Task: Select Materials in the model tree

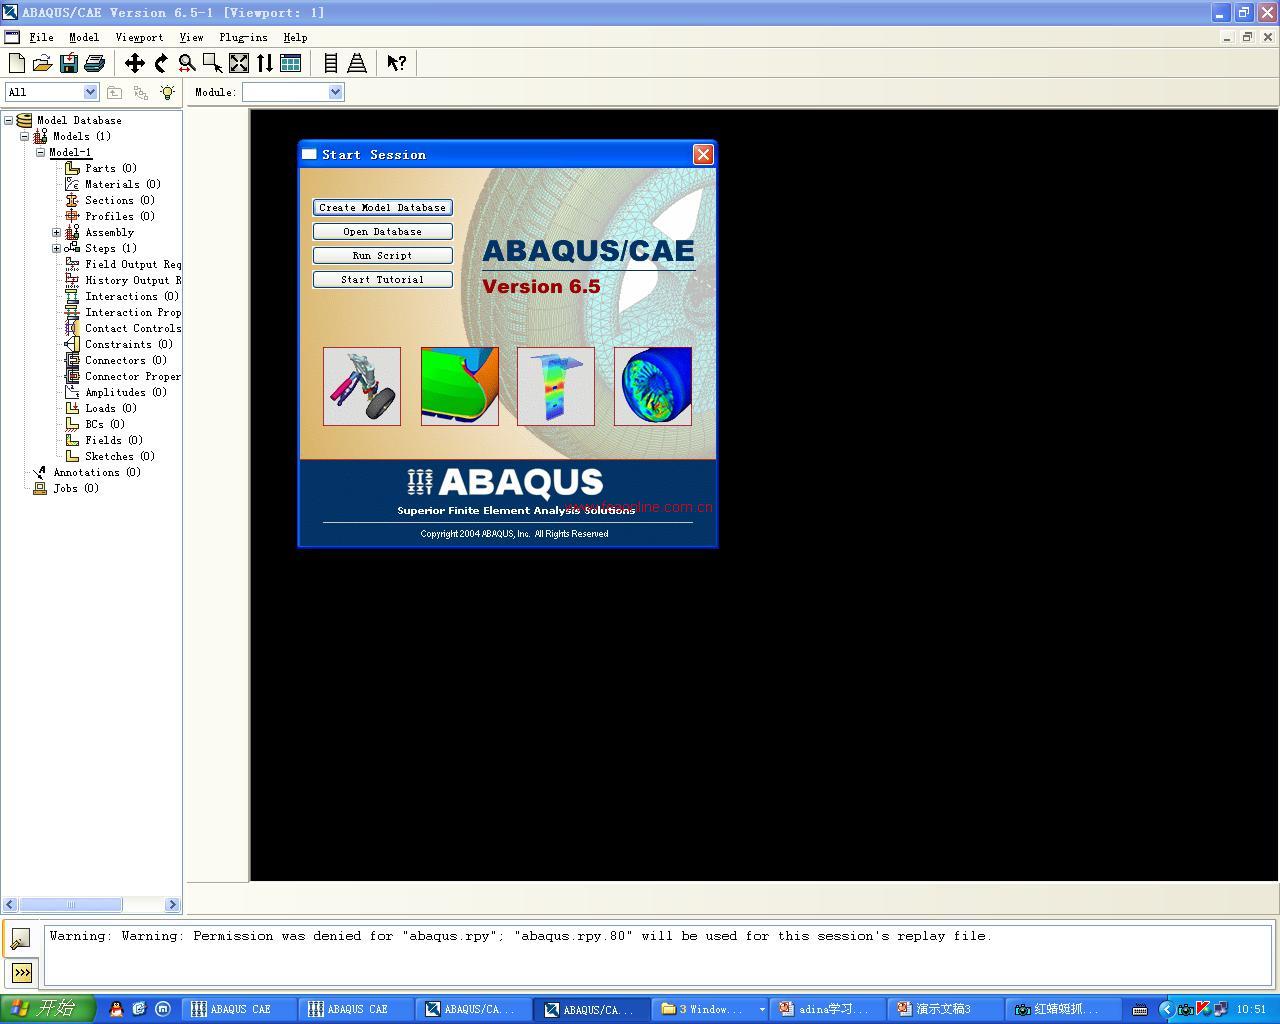Action: click(x=112, y=184)
